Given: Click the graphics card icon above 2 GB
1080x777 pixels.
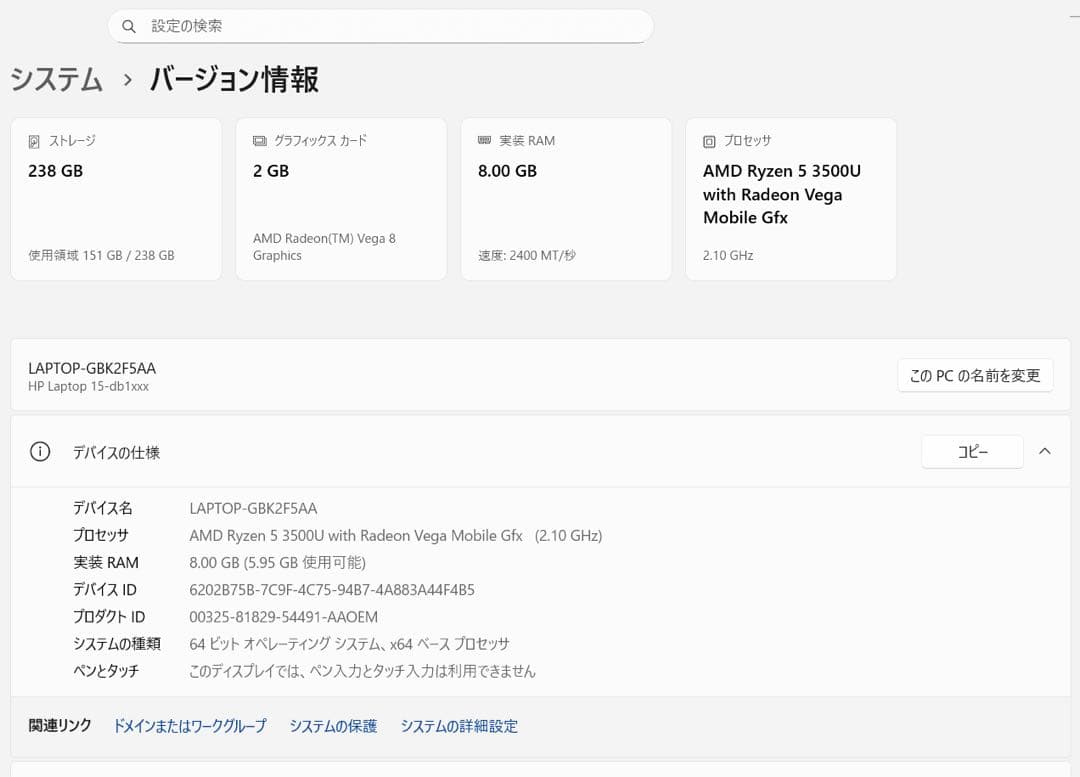Looking at the screenshot, I should click(260, 141).
